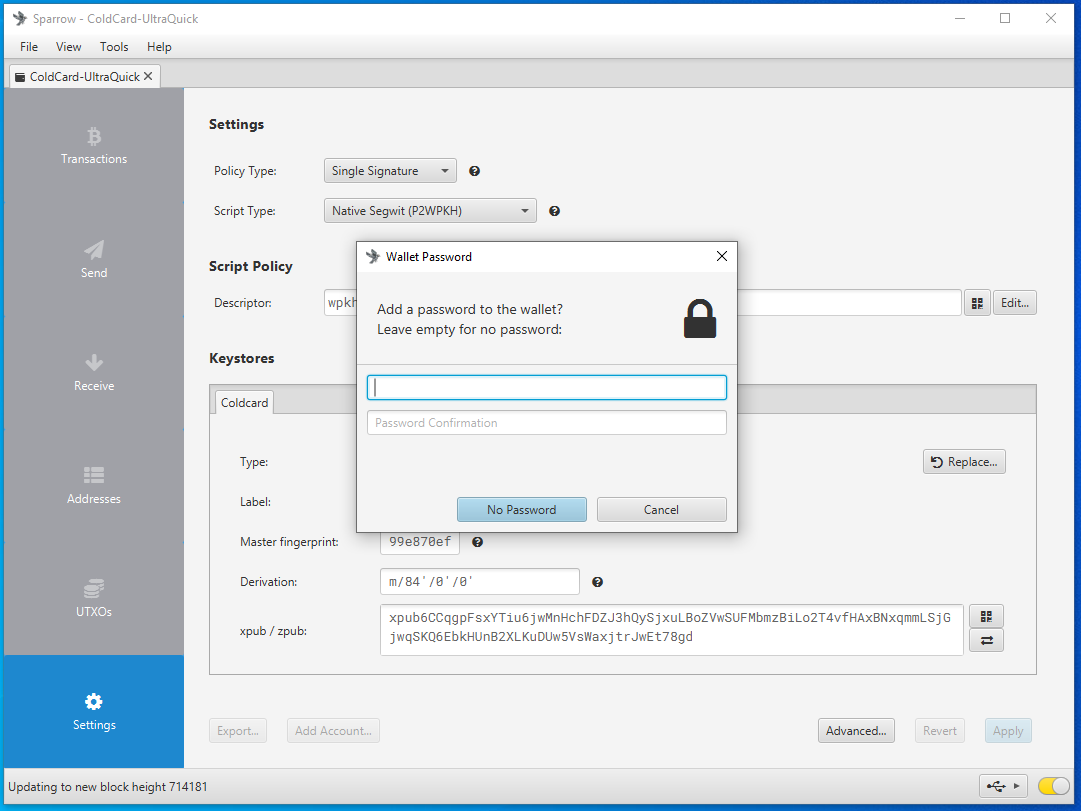Cancel the Wallet Password dialog
Viewport: 1081px width, 811px height.
661,510
